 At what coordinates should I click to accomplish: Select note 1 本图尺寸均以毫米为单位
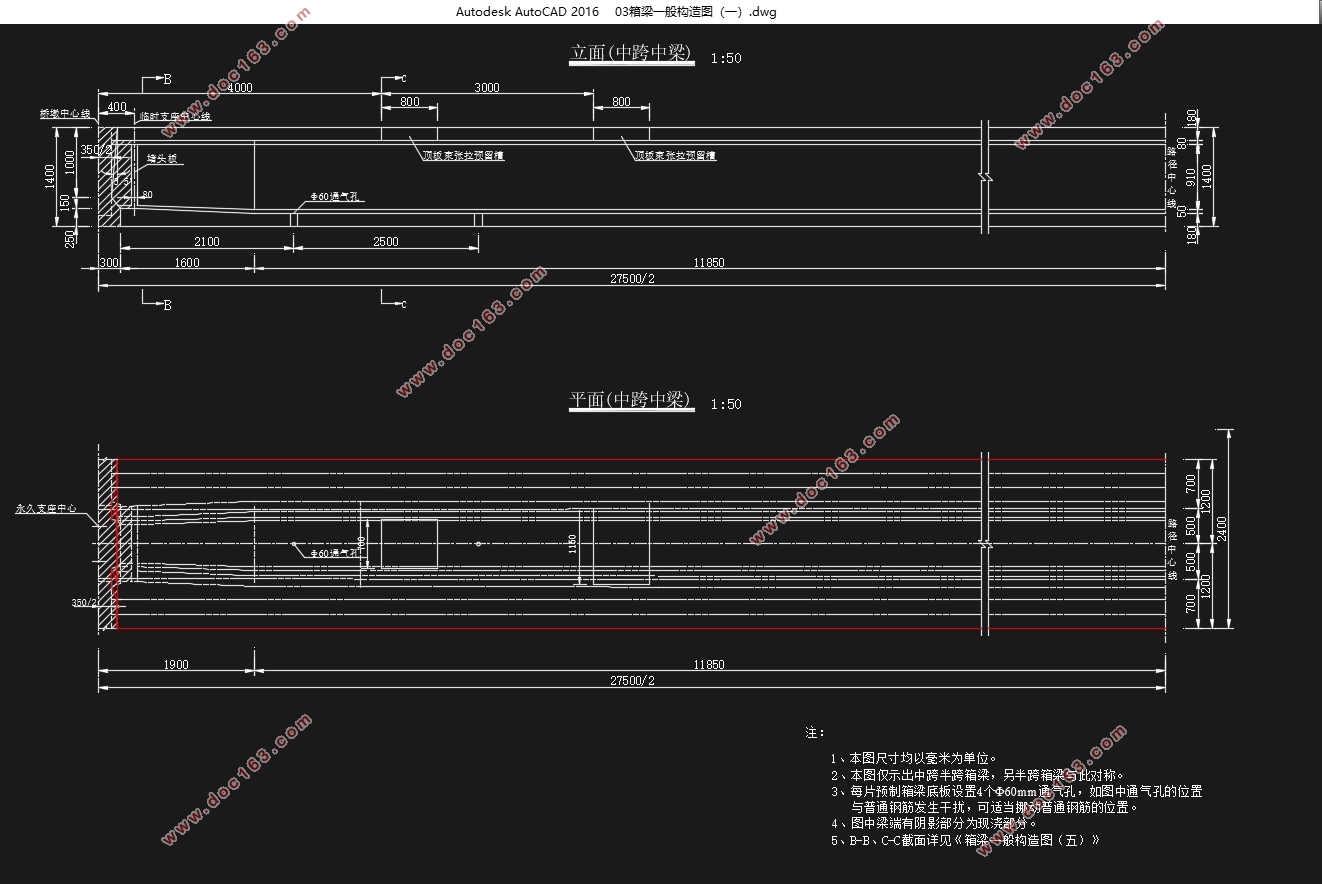915,759
